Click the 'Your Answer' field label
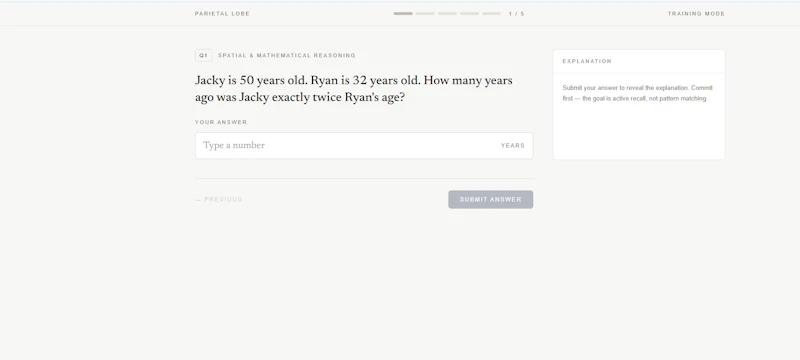This screenshot has height=360, width=800. click(x=221, y=122)
